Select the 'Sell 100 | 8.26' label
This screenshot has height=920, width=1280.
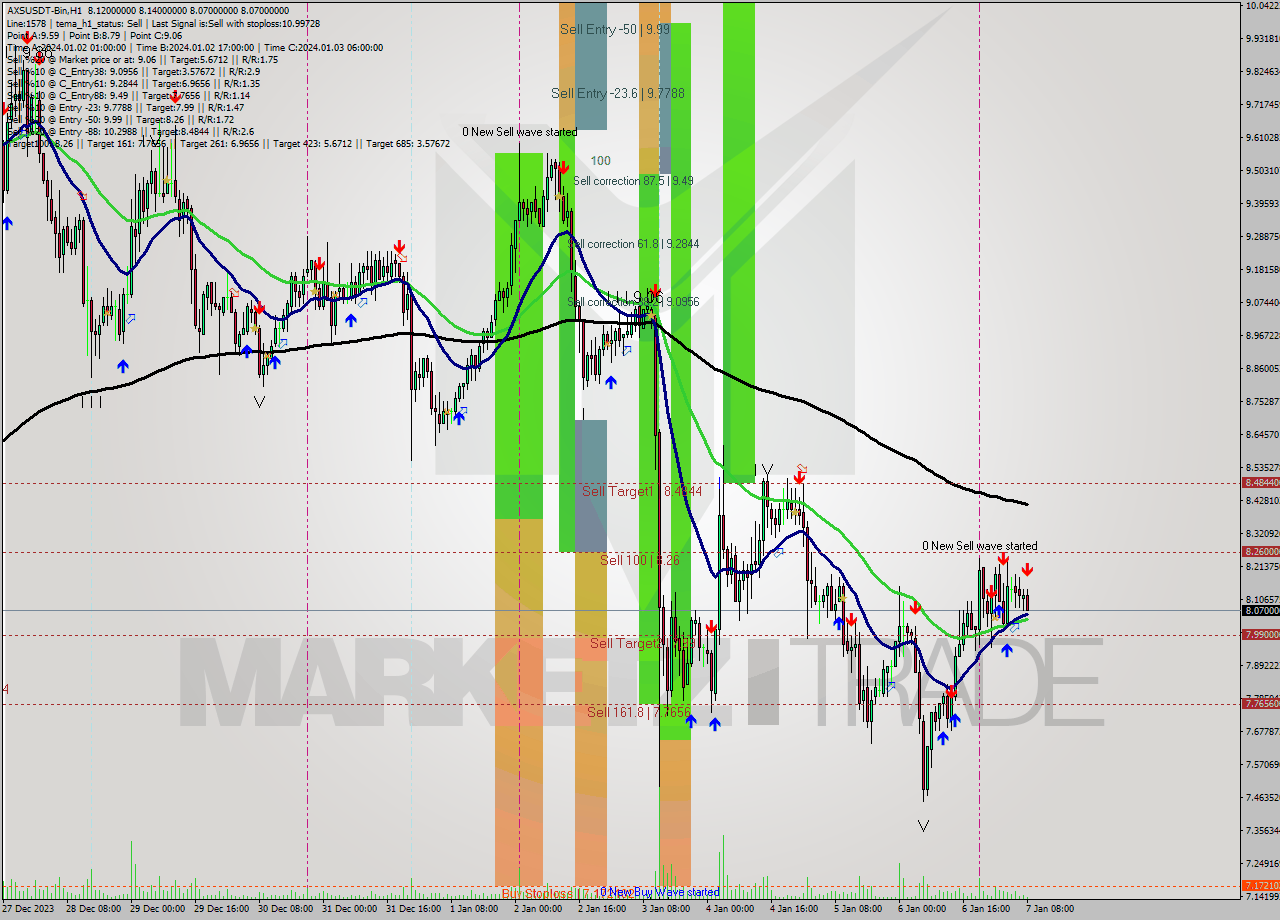[640, 560]
